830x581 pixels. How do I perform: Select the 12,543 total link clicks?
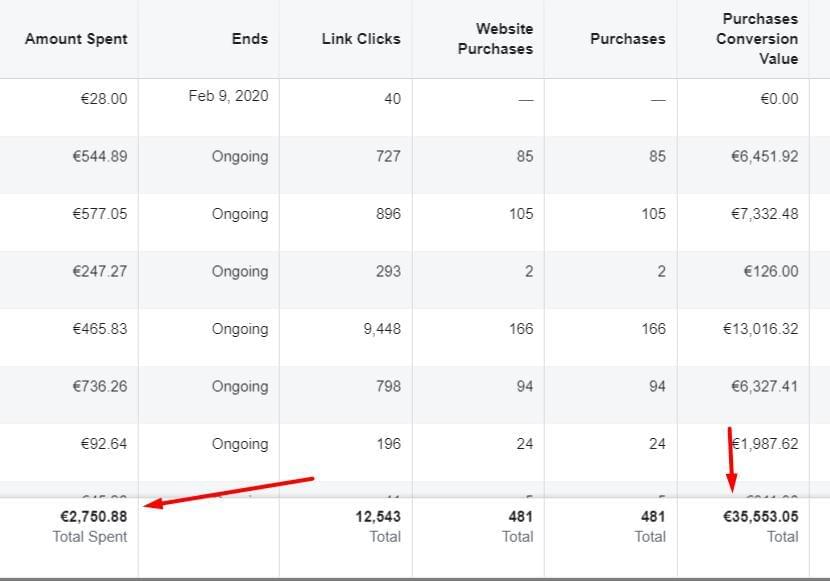(x=377, y=517)
